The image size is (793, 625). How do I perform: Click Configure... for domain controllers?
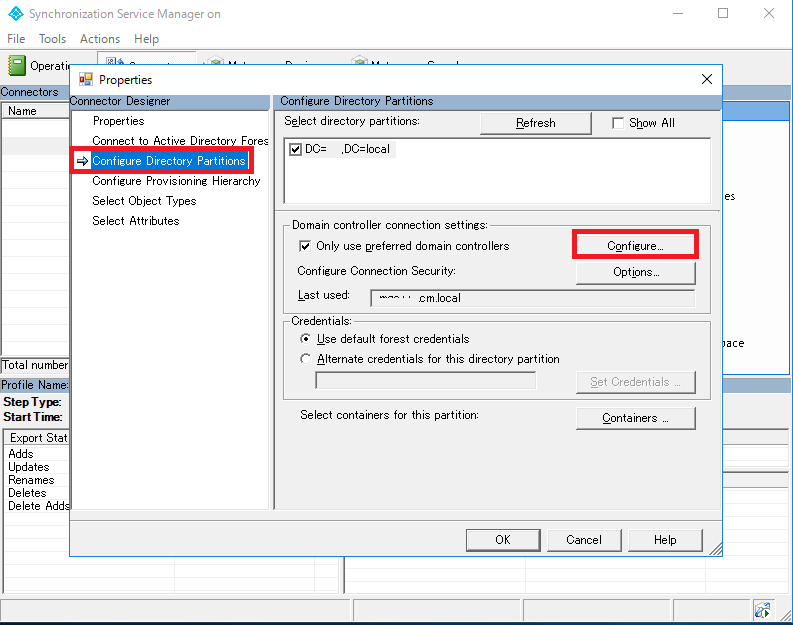tap(635, 246)
